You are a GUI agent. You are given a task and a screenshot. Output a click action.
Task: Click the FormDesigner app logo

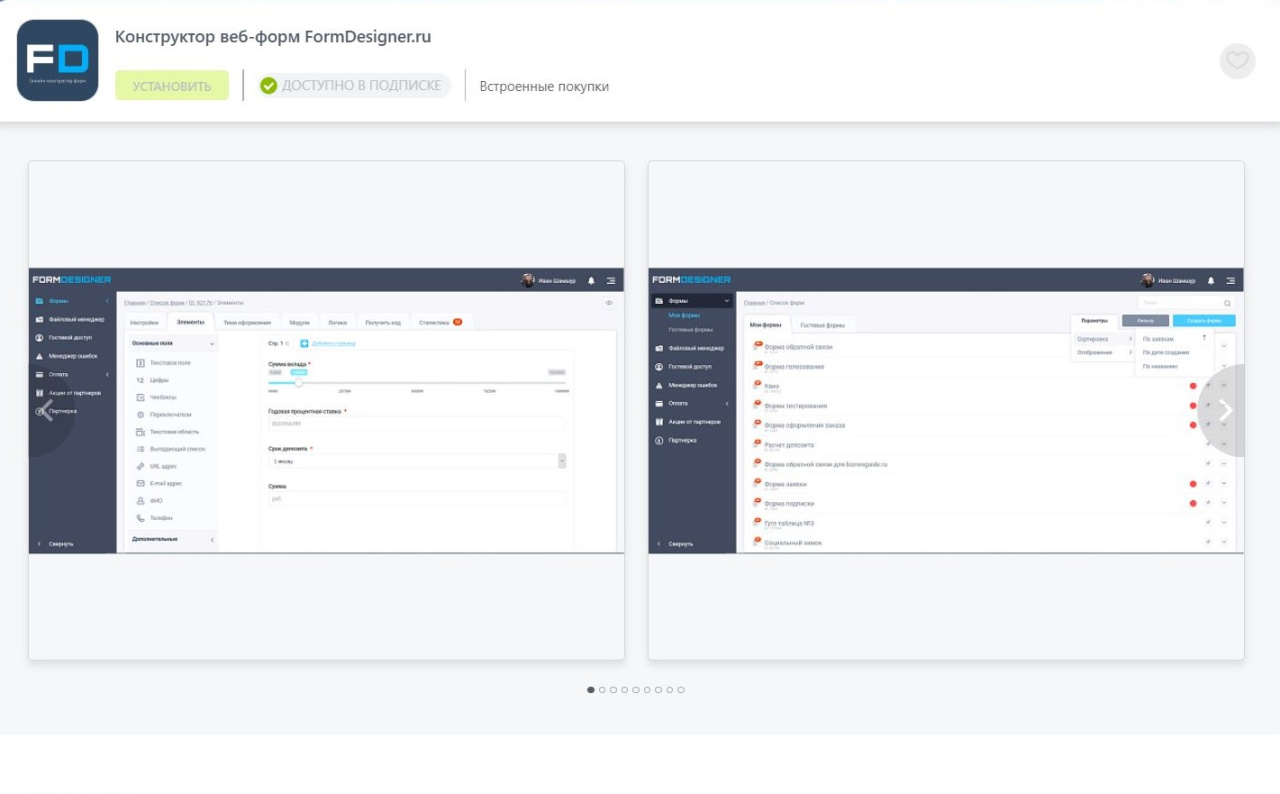click(57, 60)
